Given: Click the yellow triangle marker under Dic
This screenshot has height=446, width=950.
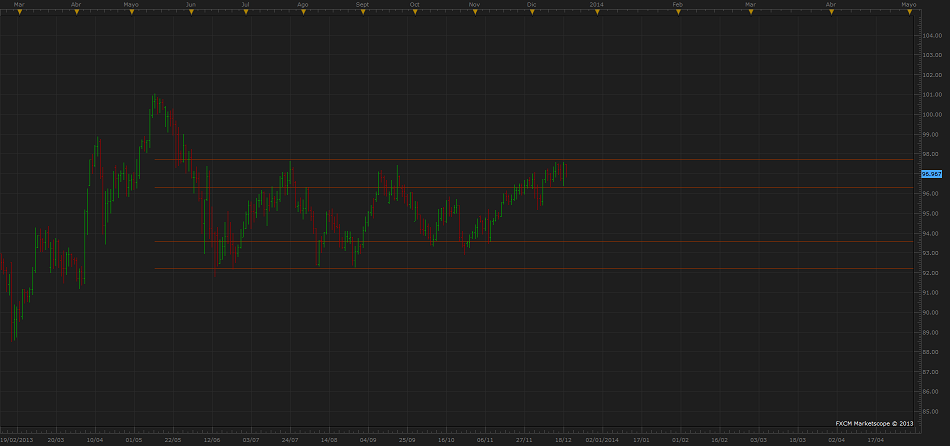Looking at the screenshot, I should [531, 12].
